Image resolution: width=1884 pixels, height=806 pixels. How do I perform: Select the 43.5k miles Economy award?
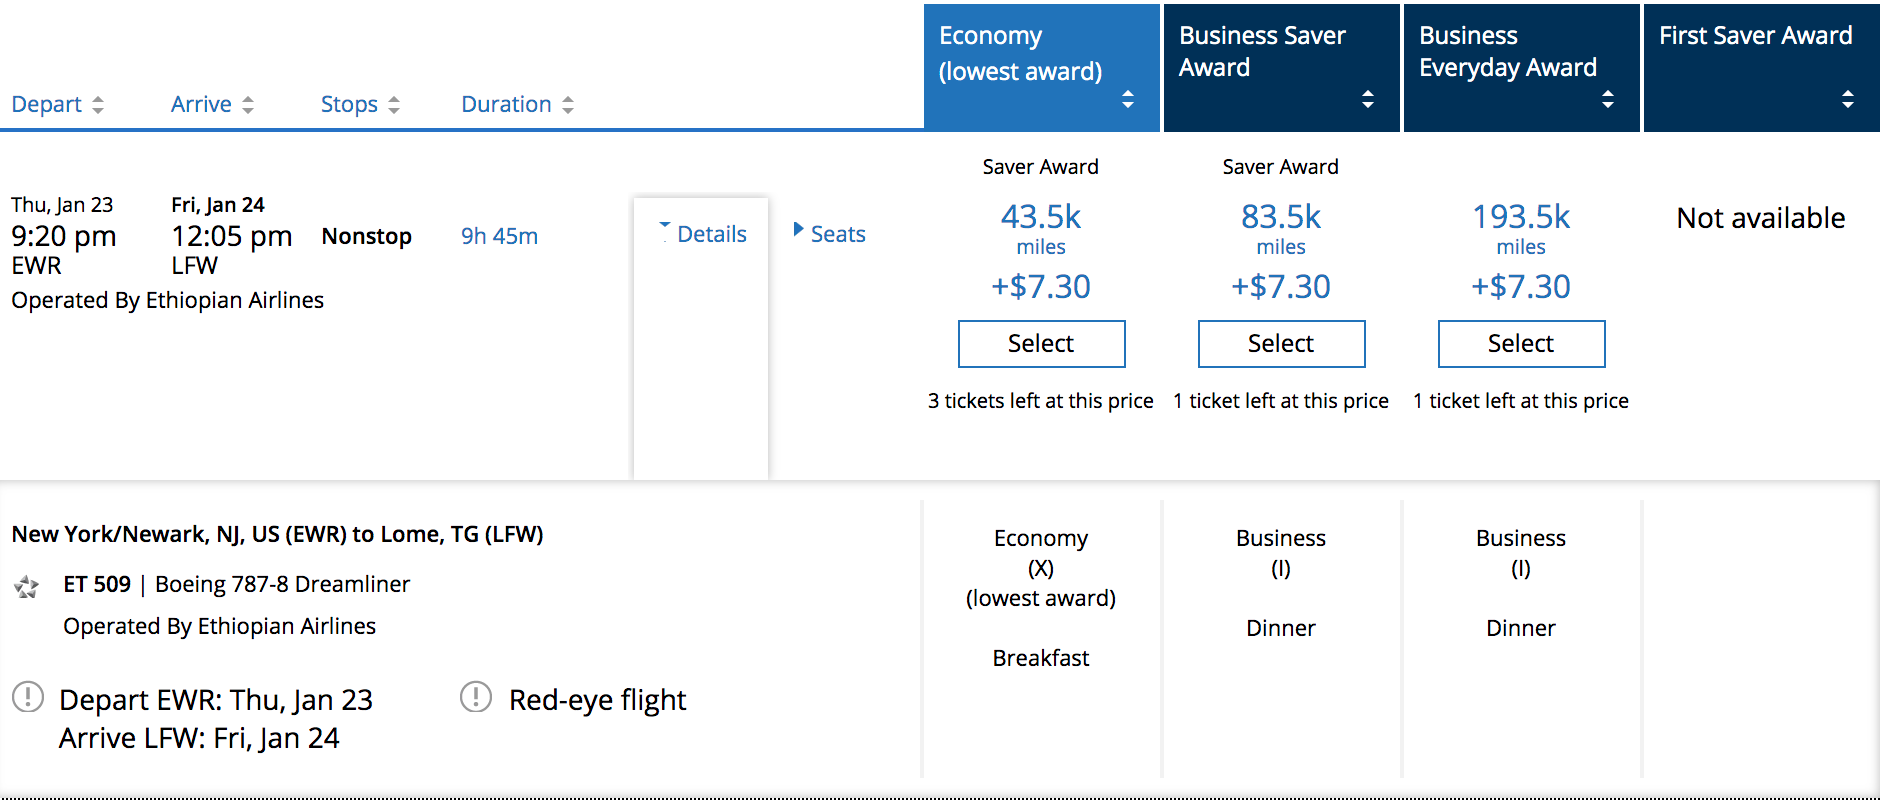pos(1041,344)
